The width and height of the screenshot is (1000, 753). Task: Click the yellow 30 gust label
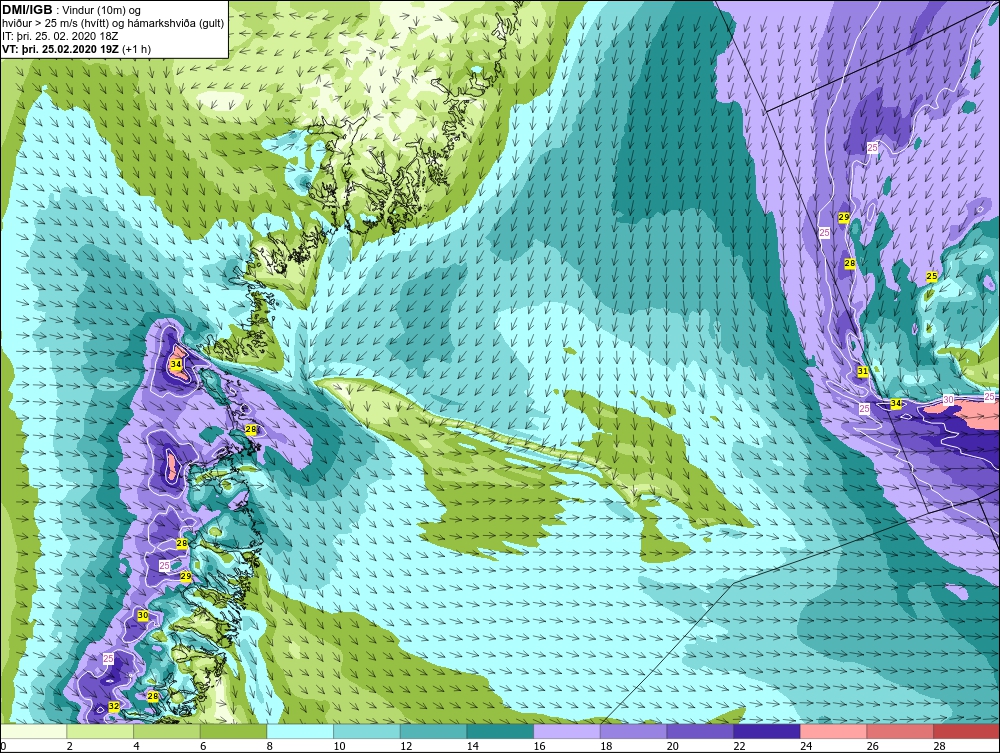coord(143,615)
